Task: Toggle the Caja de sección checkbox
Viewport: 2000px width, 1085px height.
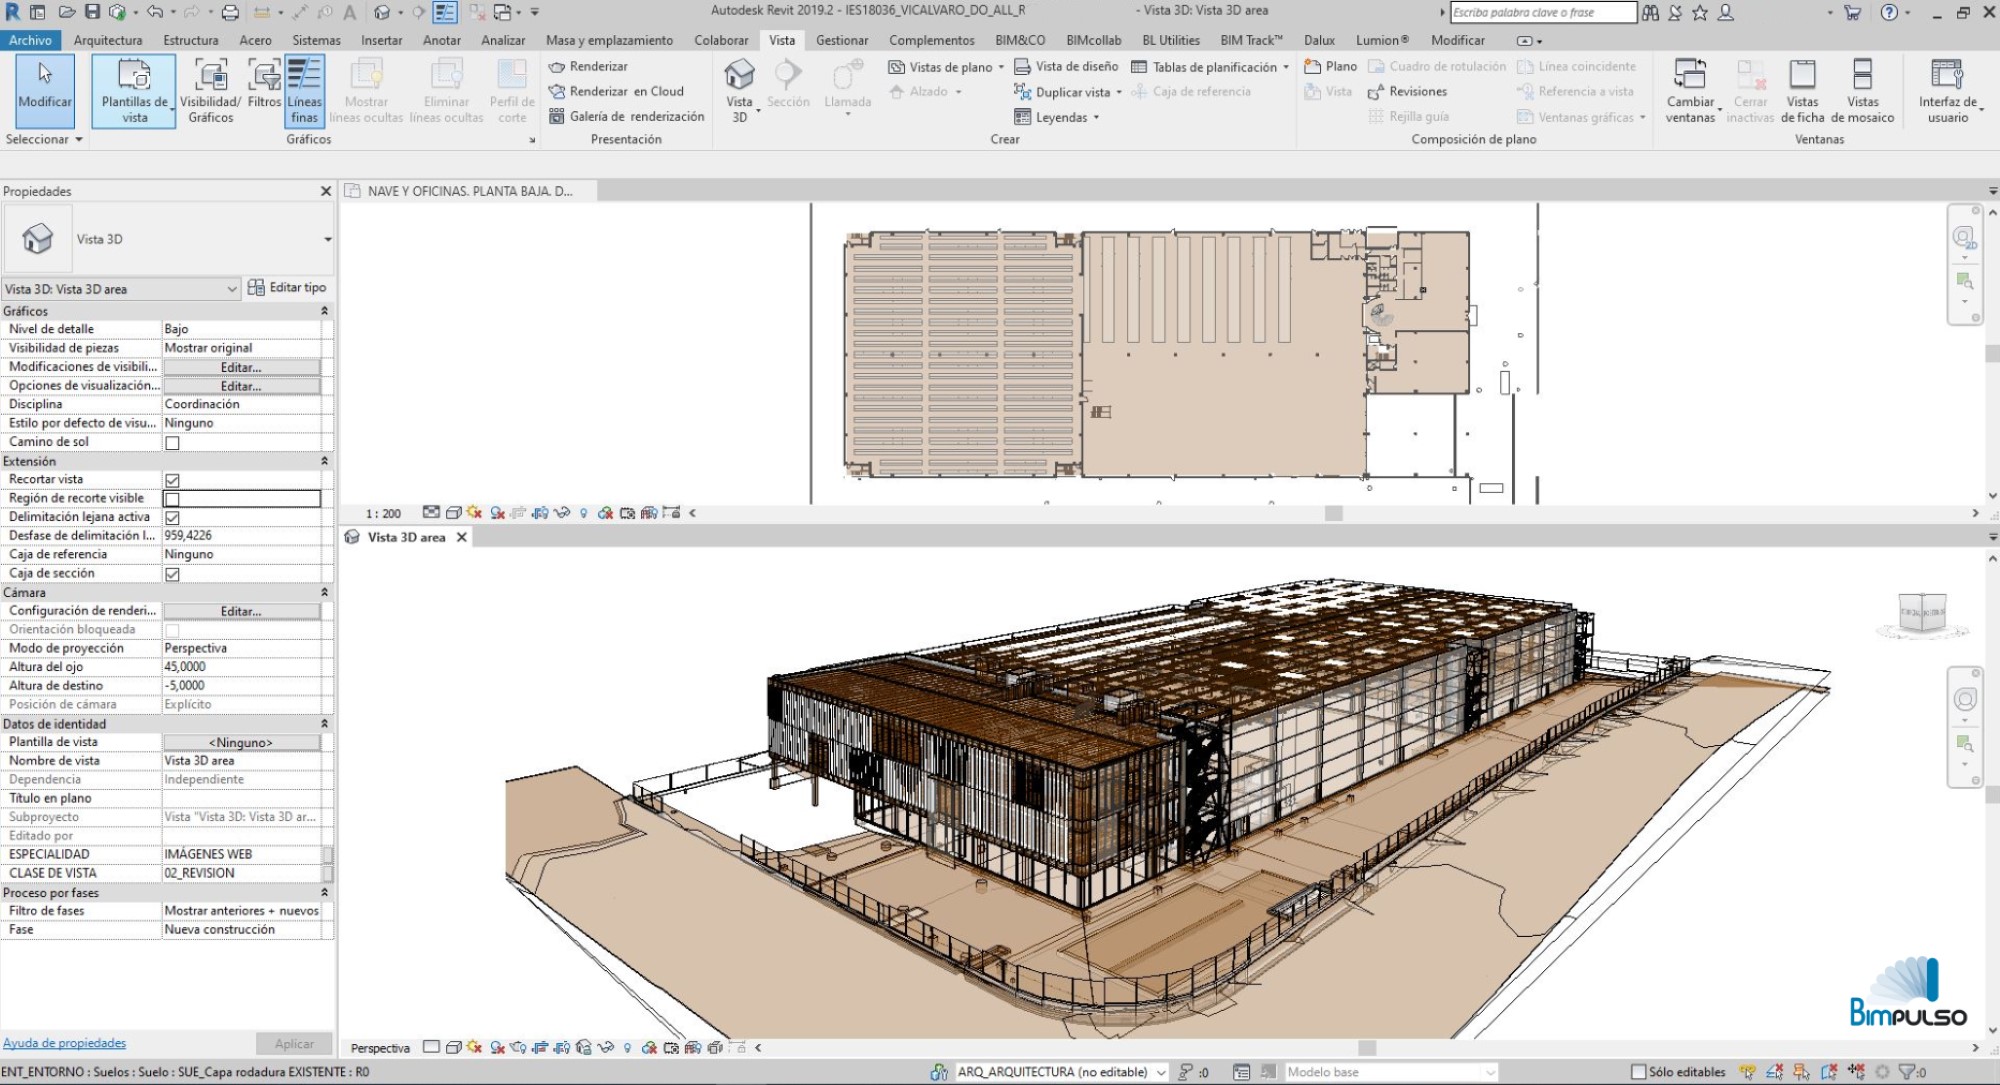Action: tap(172, 574)
